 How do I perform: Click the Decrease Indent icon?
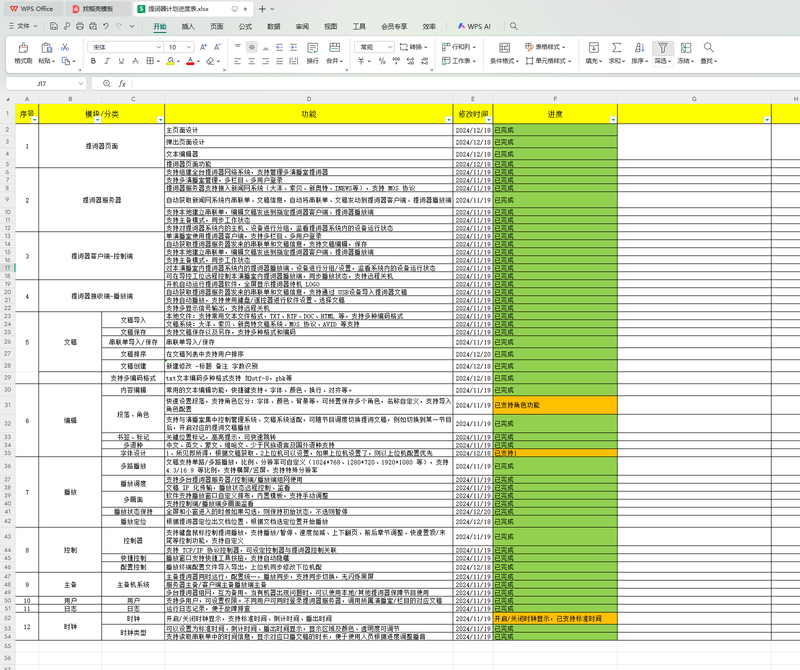click(x=280, y=47)
